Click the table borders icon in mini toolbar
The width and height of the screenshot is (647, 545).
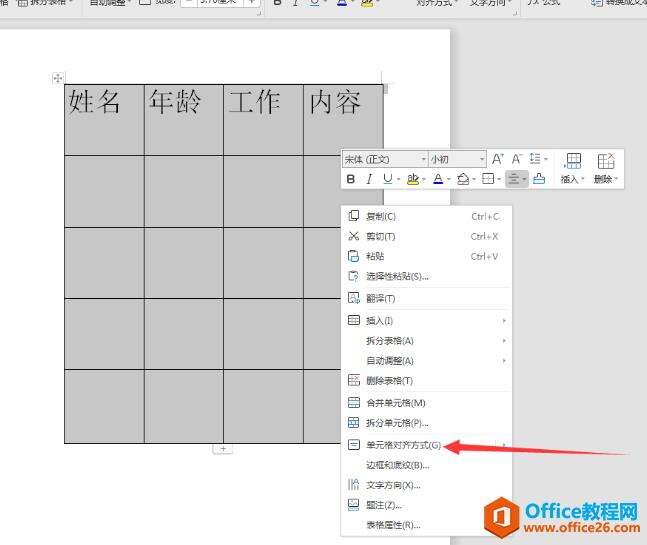pyautogui.click(x=487, y=179)
